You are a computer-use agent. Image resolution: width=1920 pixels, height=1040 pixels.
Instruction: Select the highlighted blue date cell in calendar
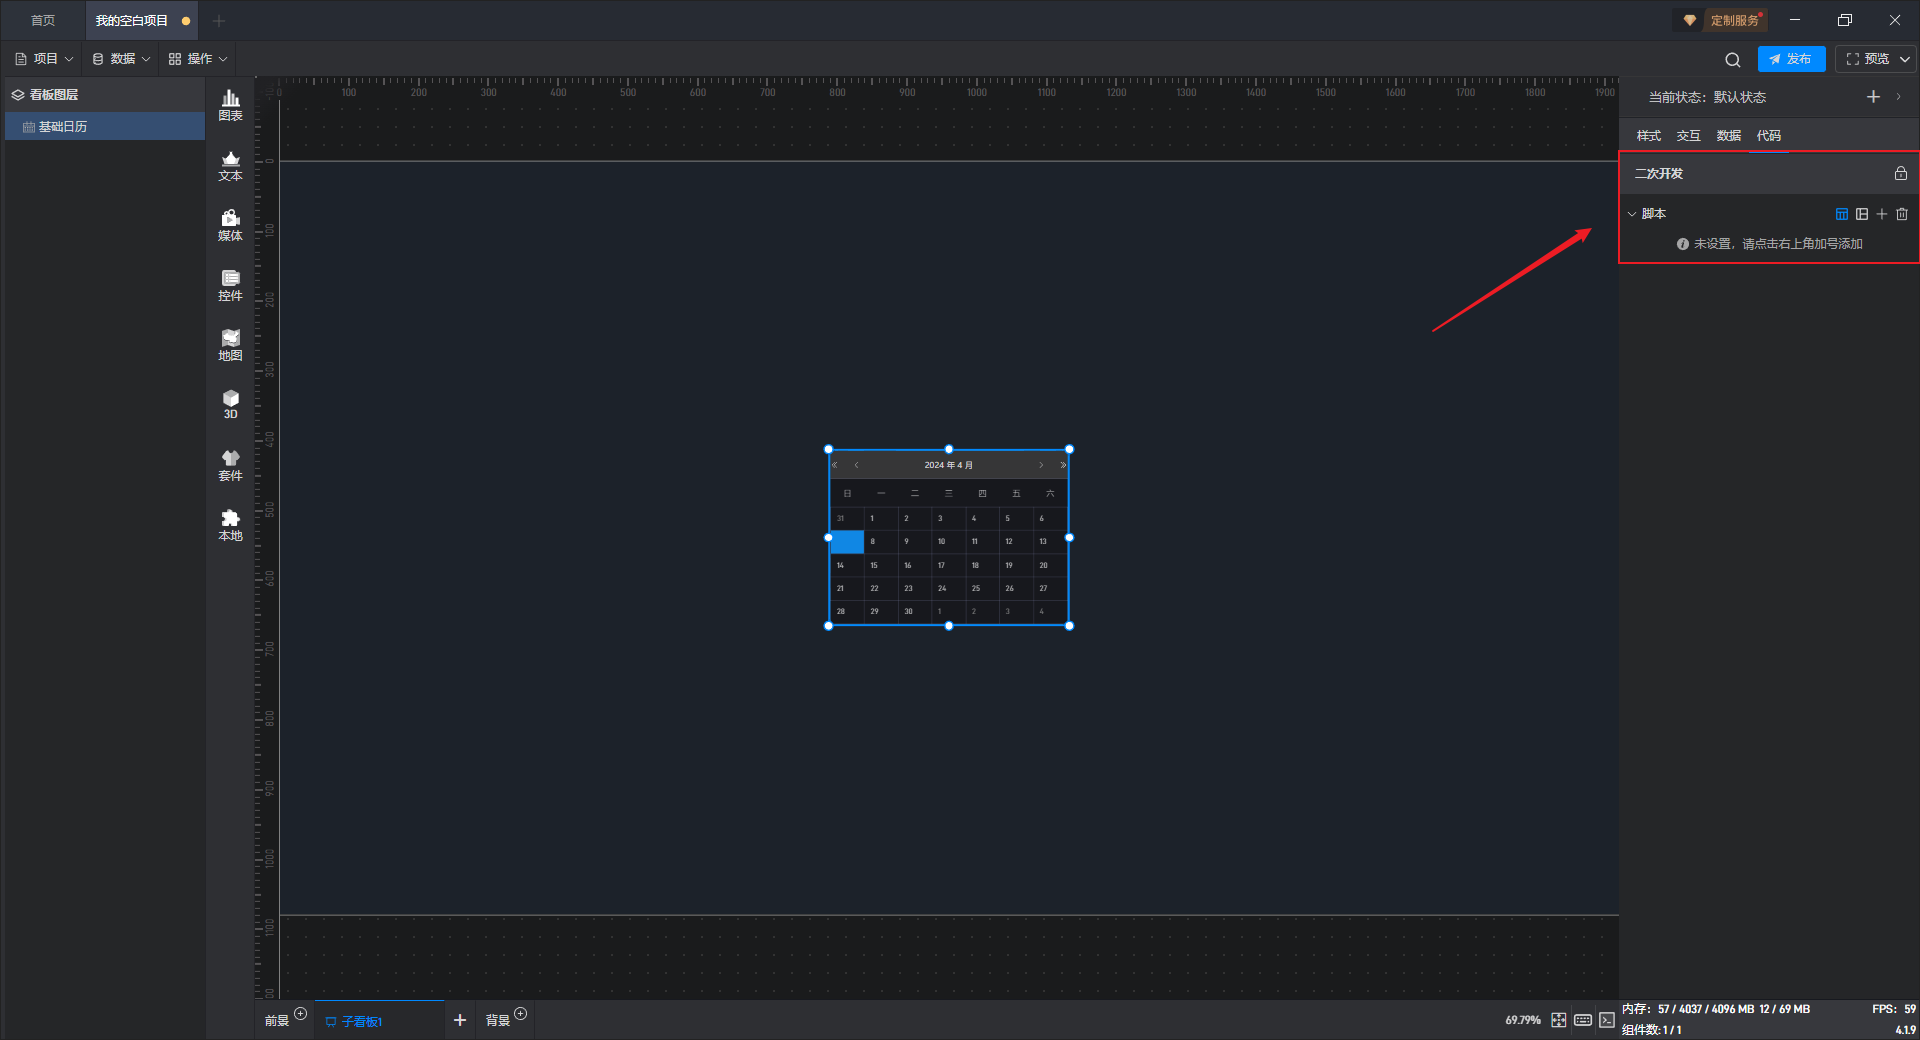847,542
